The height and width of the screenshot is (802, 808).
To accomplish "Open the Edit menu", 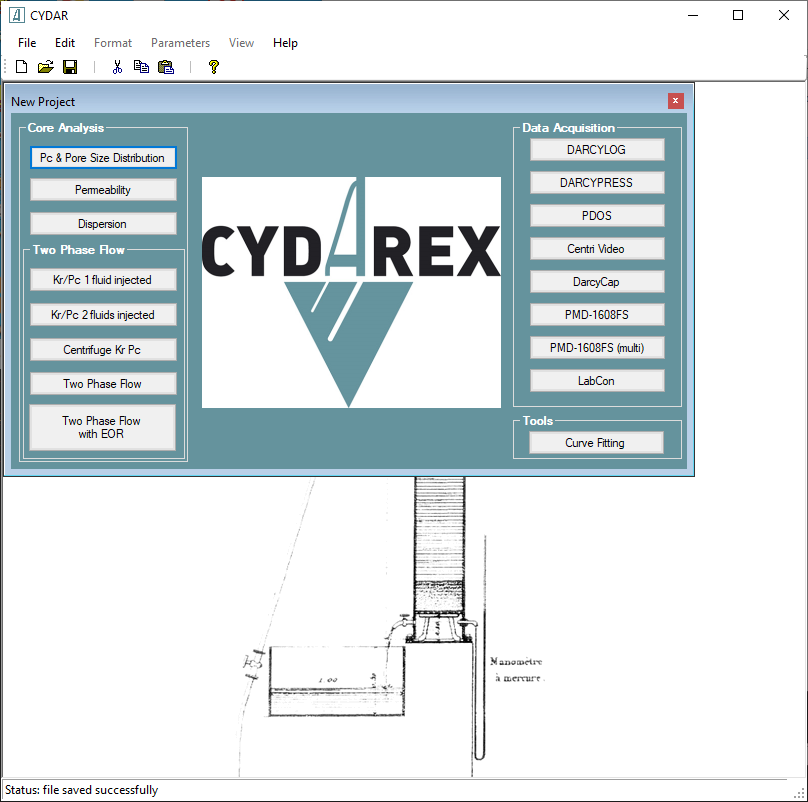I will [x=65, y=43].
